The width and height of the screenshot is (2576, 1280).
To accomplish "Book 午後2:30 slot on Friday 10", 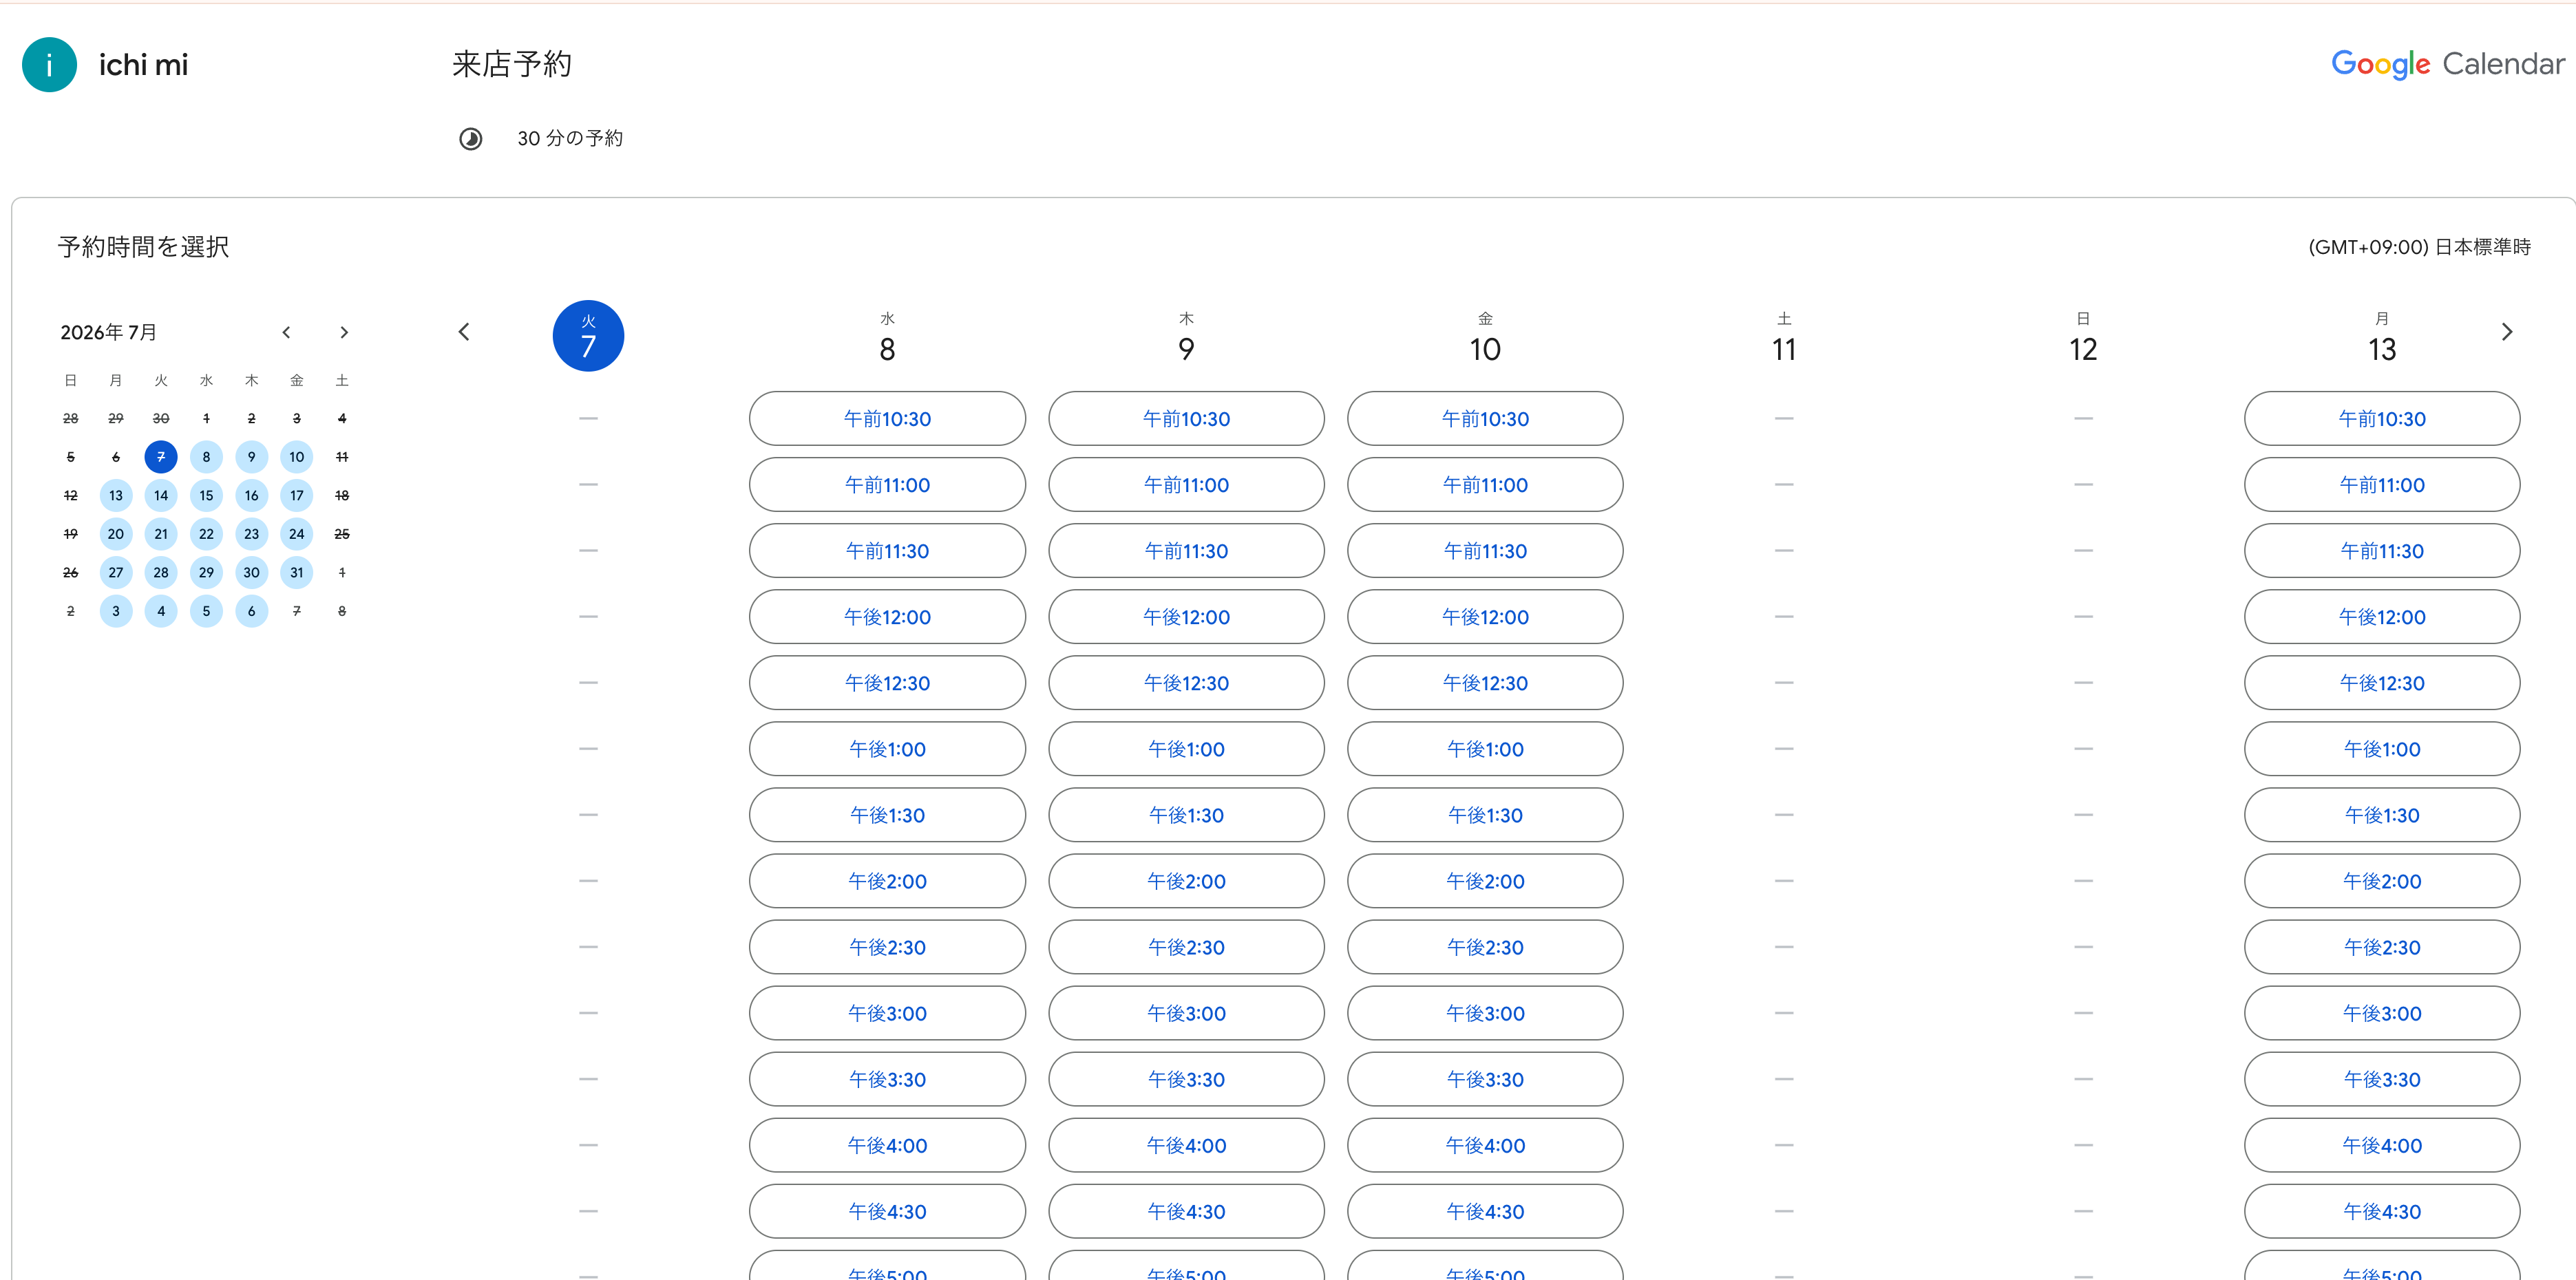I will point(1485,947).
